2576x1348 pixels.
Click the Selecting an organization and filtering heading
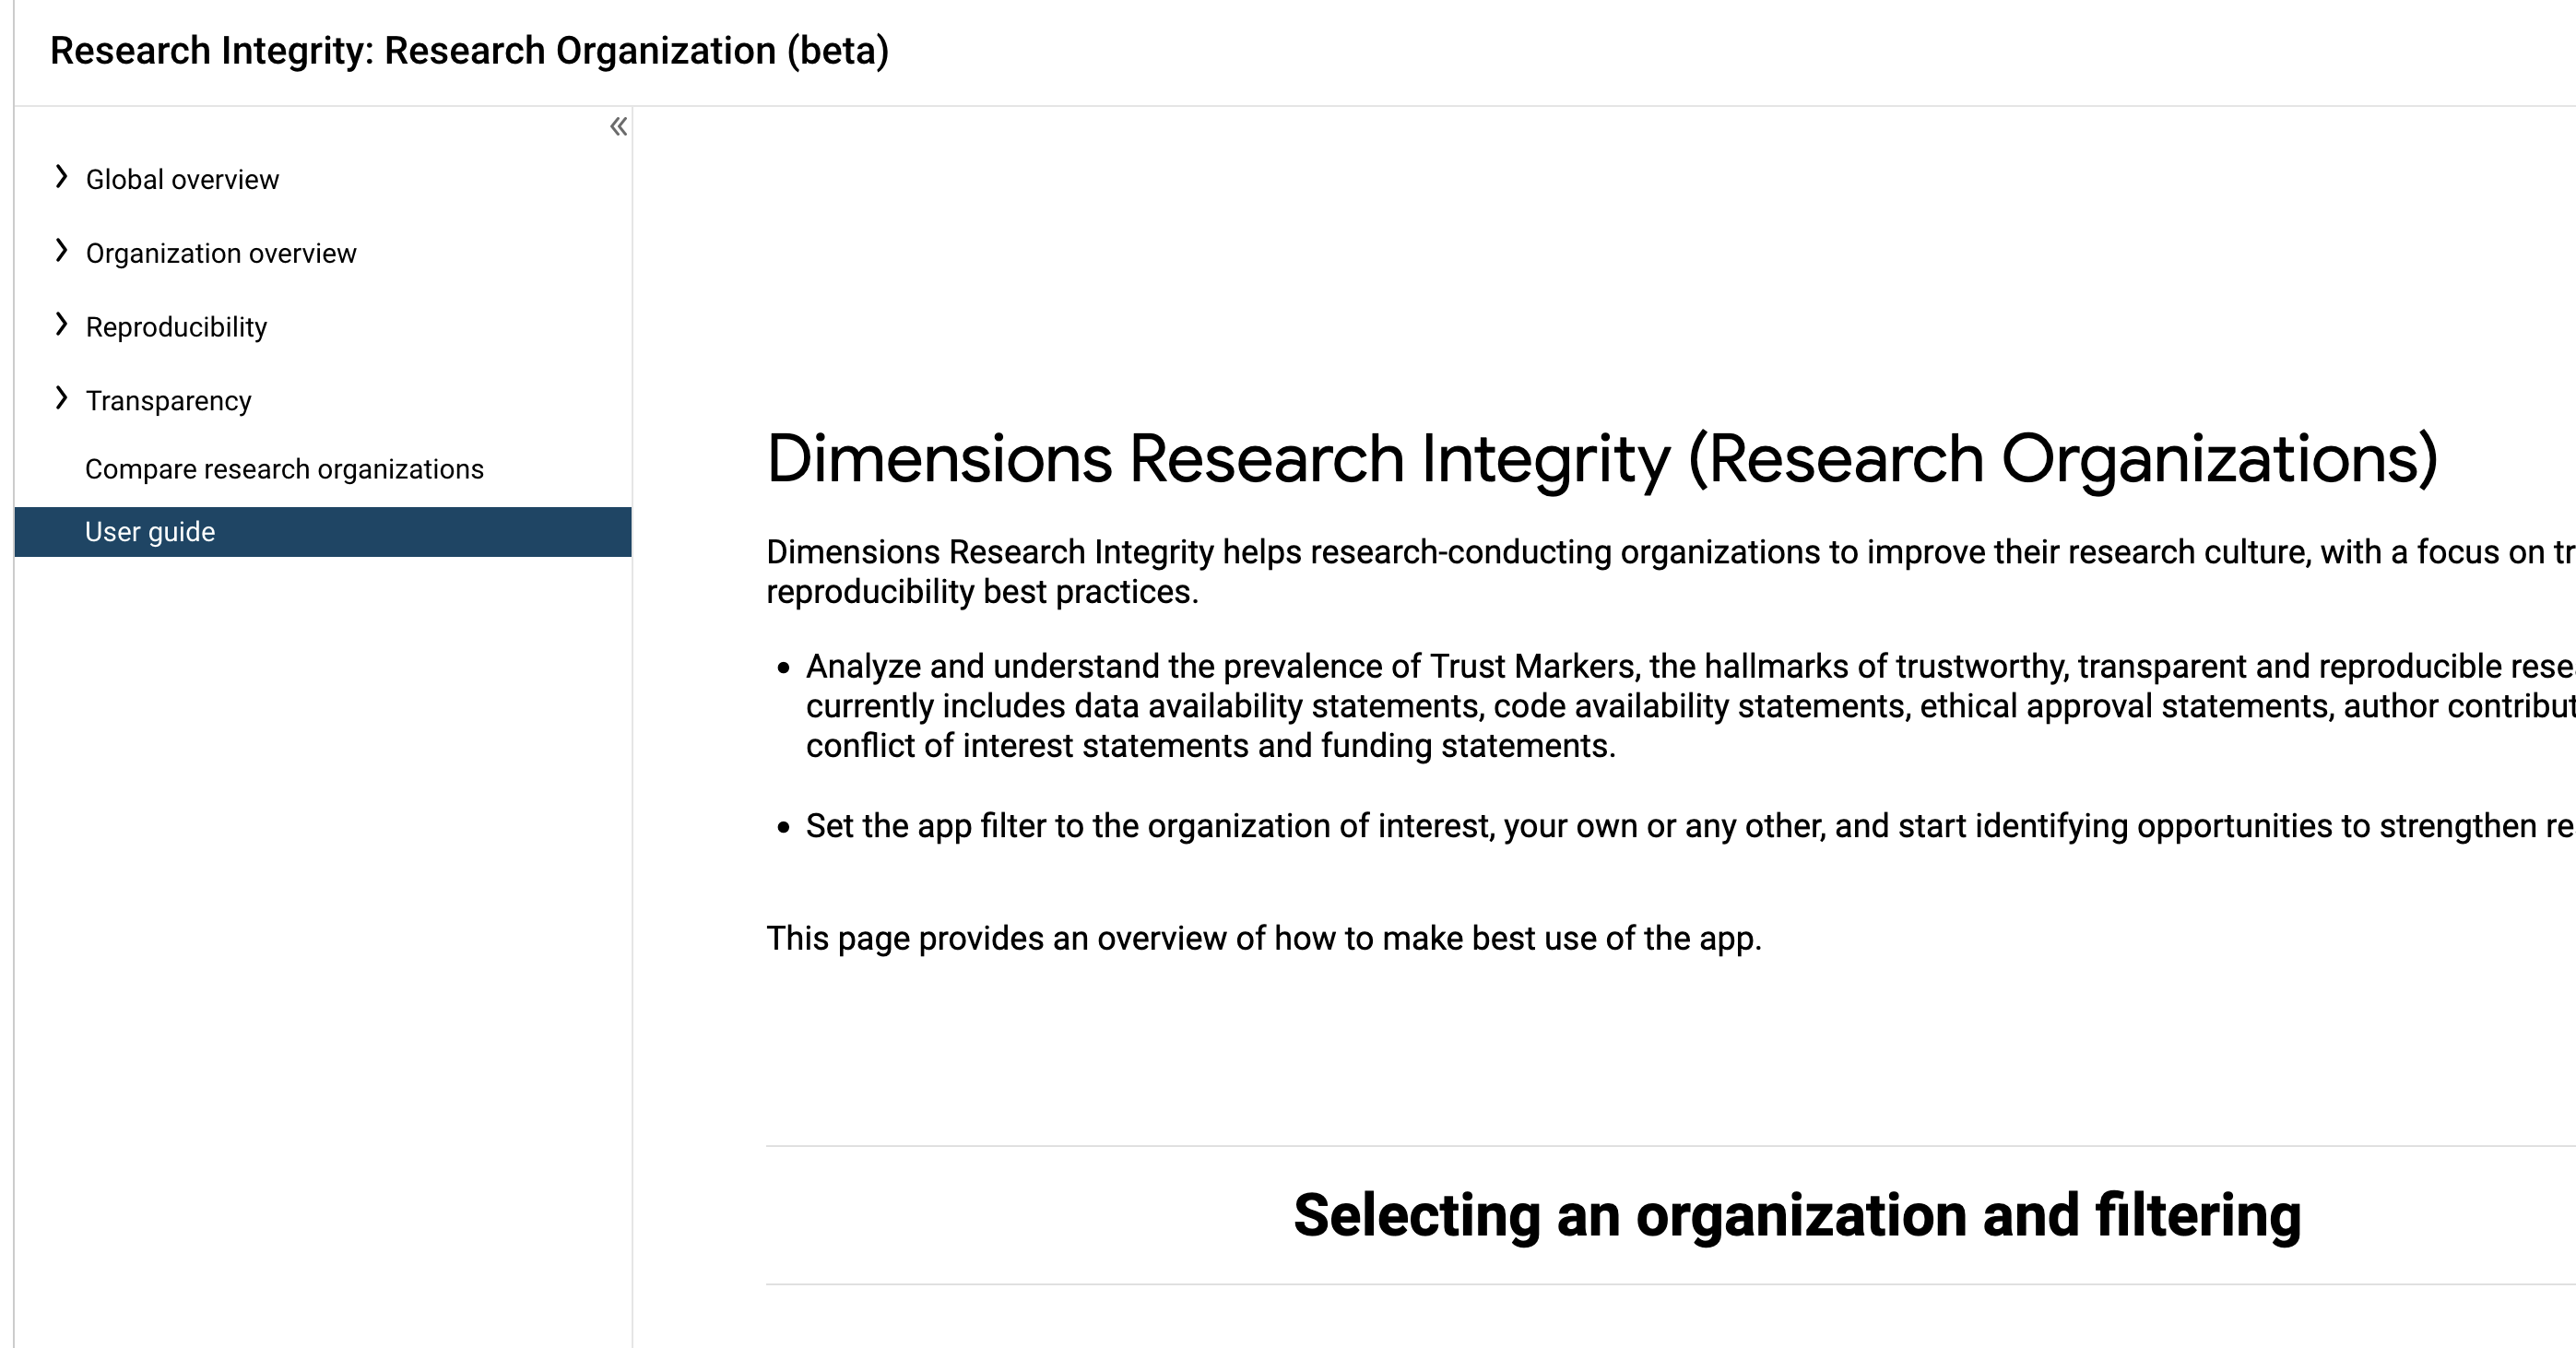coord(1797,1215)
